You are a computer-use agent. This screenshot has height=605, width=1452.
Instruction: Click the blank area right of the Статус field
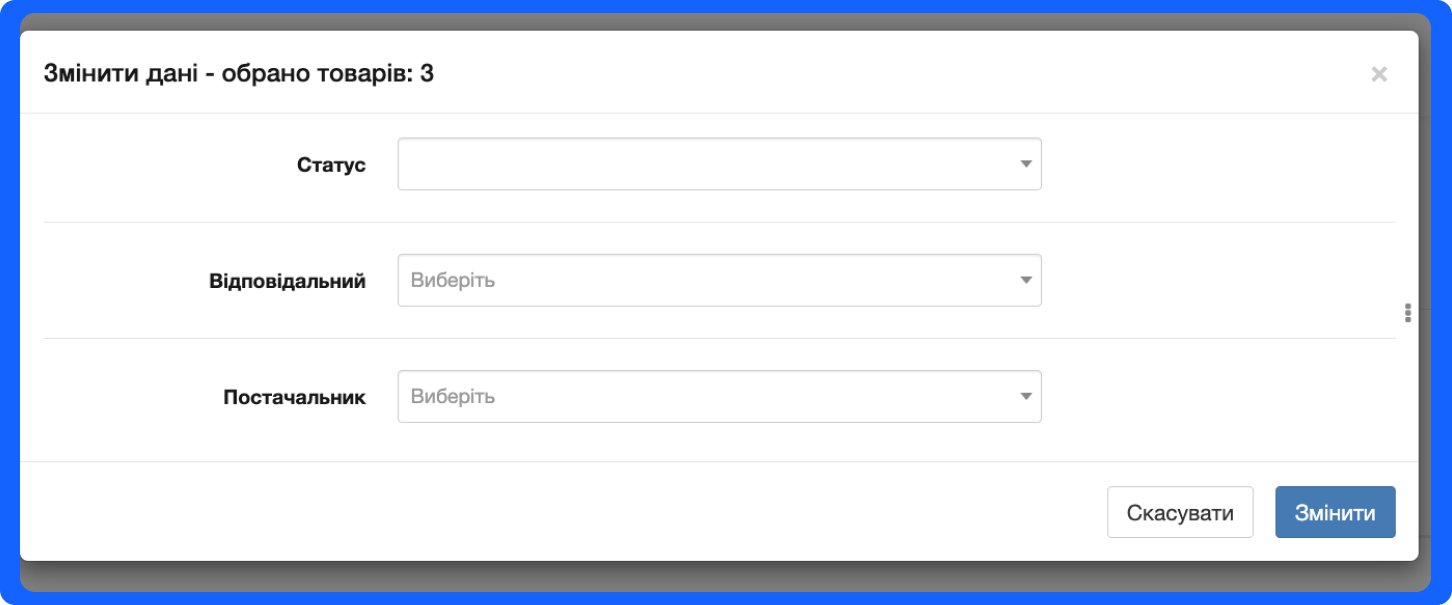point(1220,165)
